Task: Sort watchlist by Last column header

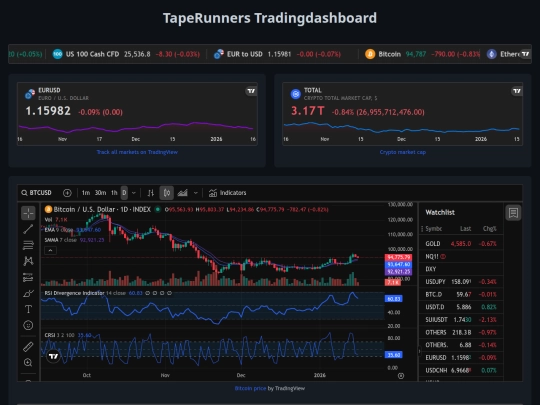Action: (x=466, y=229)
